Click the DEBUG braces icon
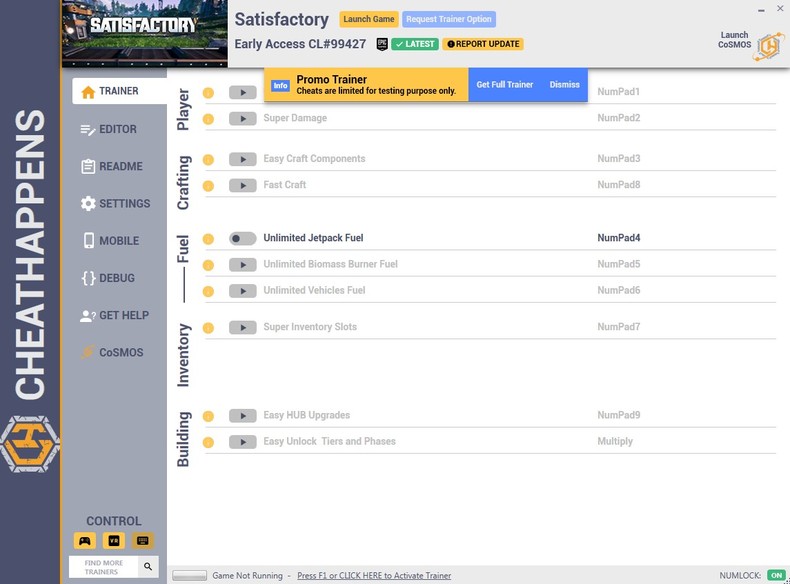Screen dimensions: 790x584 pos(88,278)
